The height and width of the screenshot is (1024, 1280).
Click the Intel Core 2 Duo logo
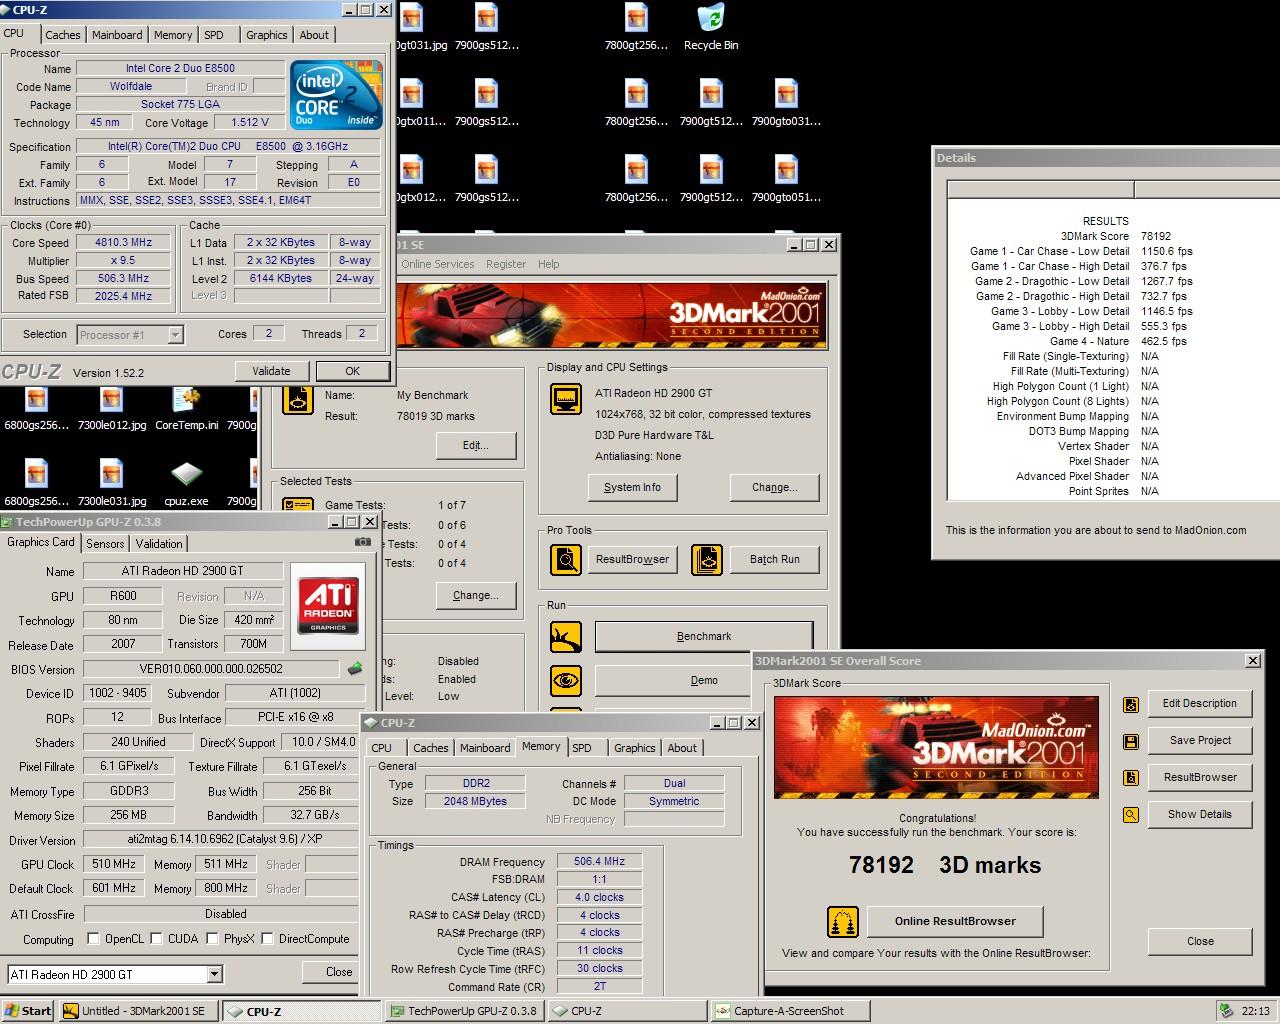click(x=336, y=95)
